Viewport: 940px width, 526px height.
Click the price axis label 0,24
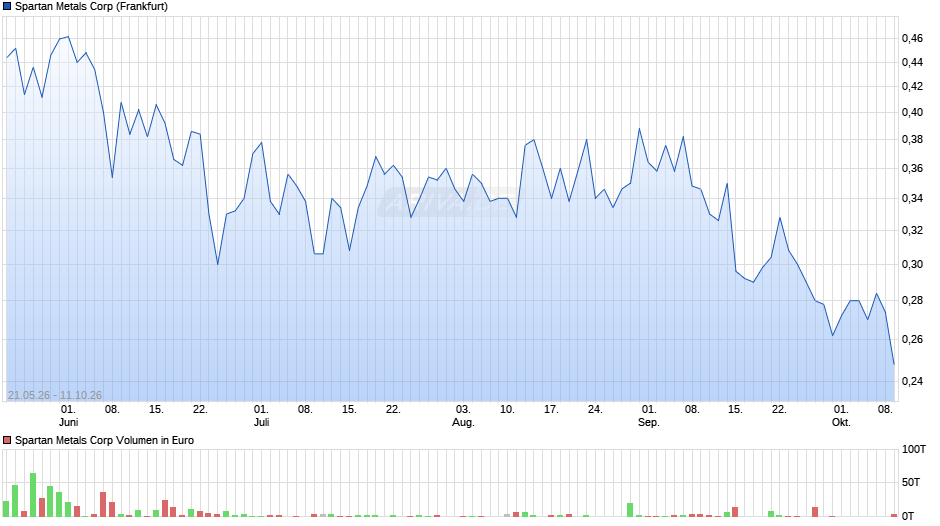(912, 381)
